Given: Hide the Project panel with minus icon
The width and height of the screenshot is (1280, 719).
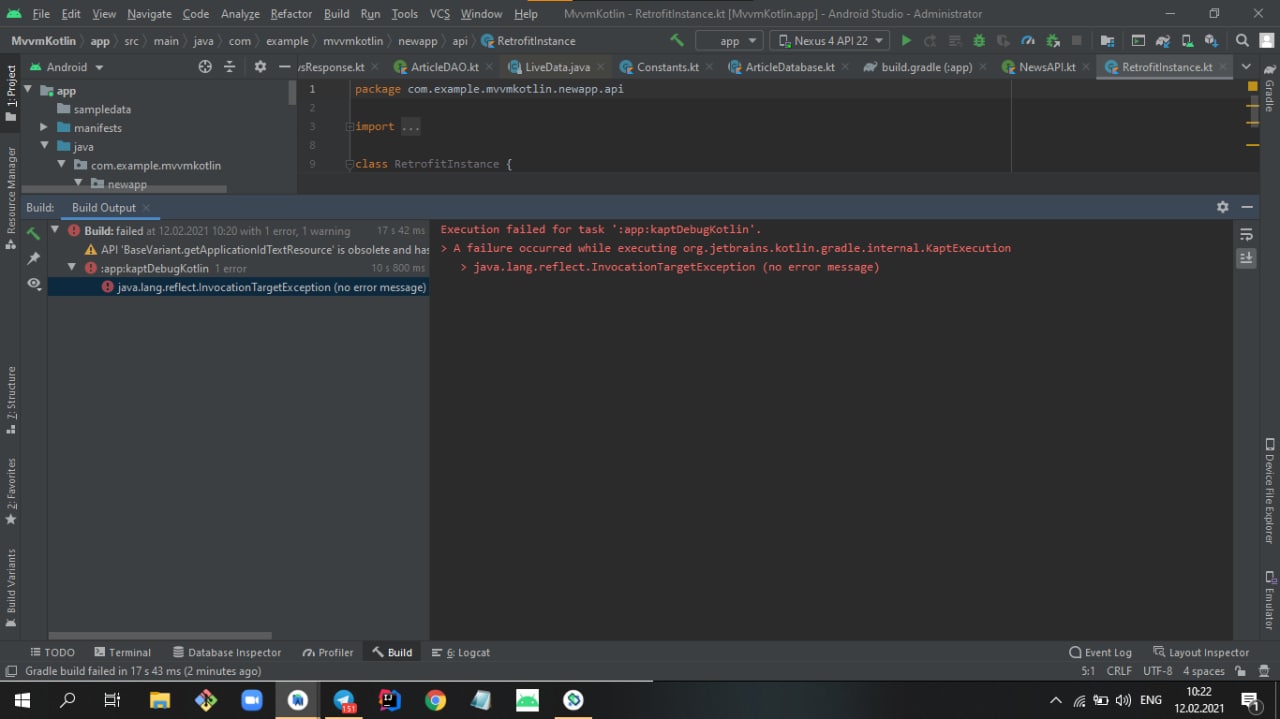Looking at the screenshot, I should (x=284, y=67).
